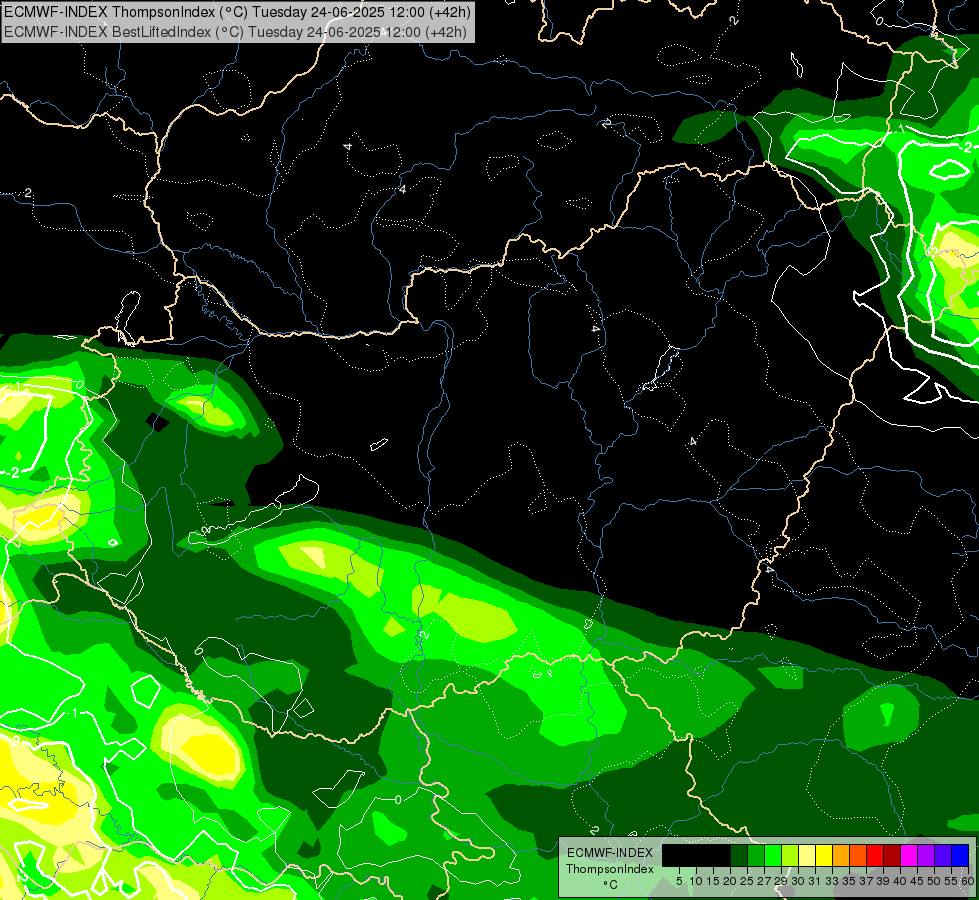Click the purple 45–50 legend swatch
Image resolution: width=979 pixels, height=900 pixels.
click(926, 855)
